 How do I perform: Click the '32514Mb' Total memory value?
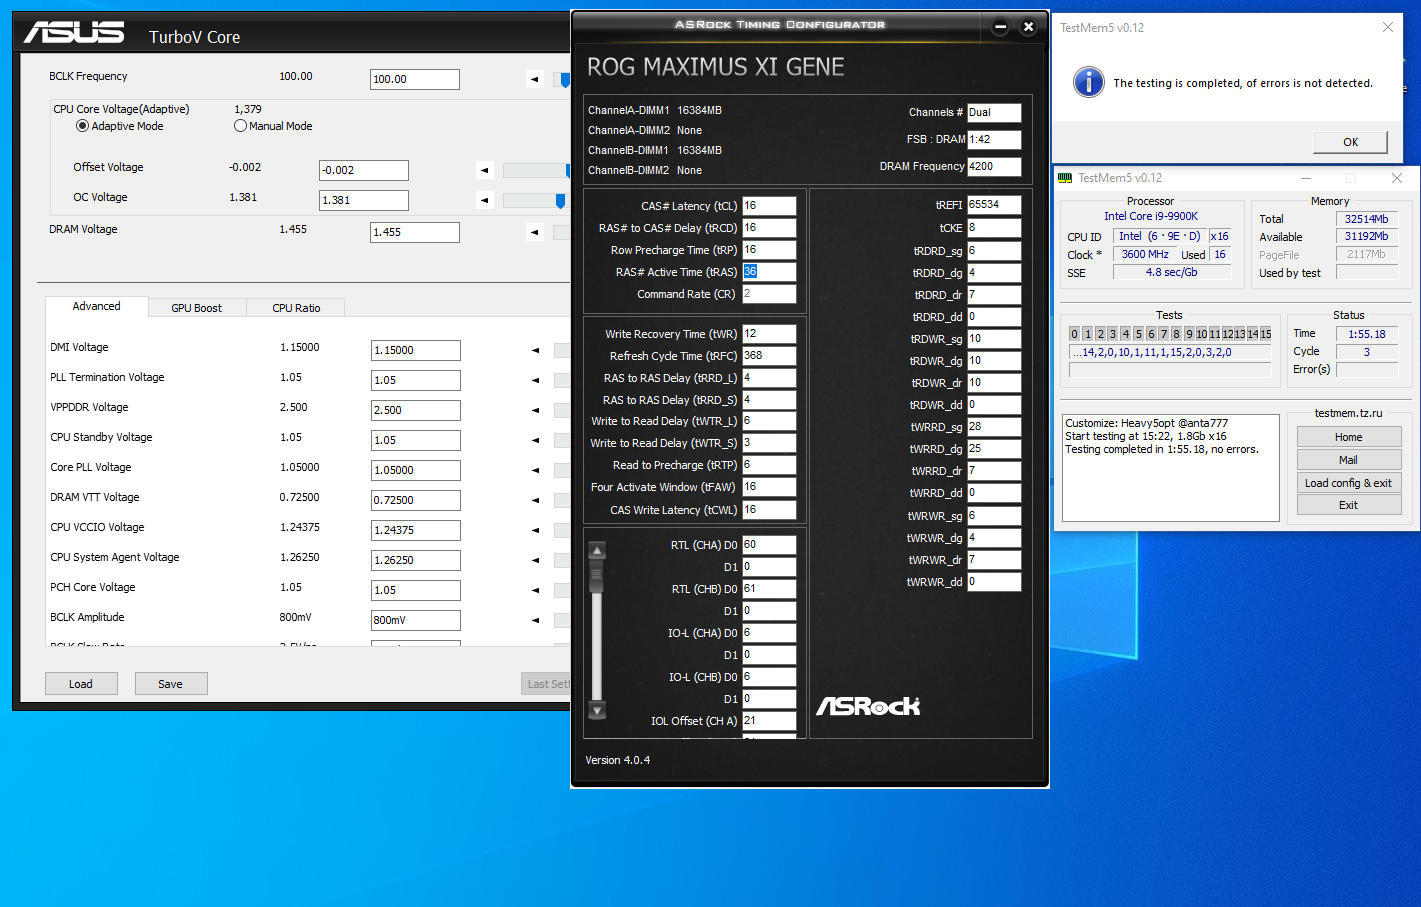tap(1367, 219)
